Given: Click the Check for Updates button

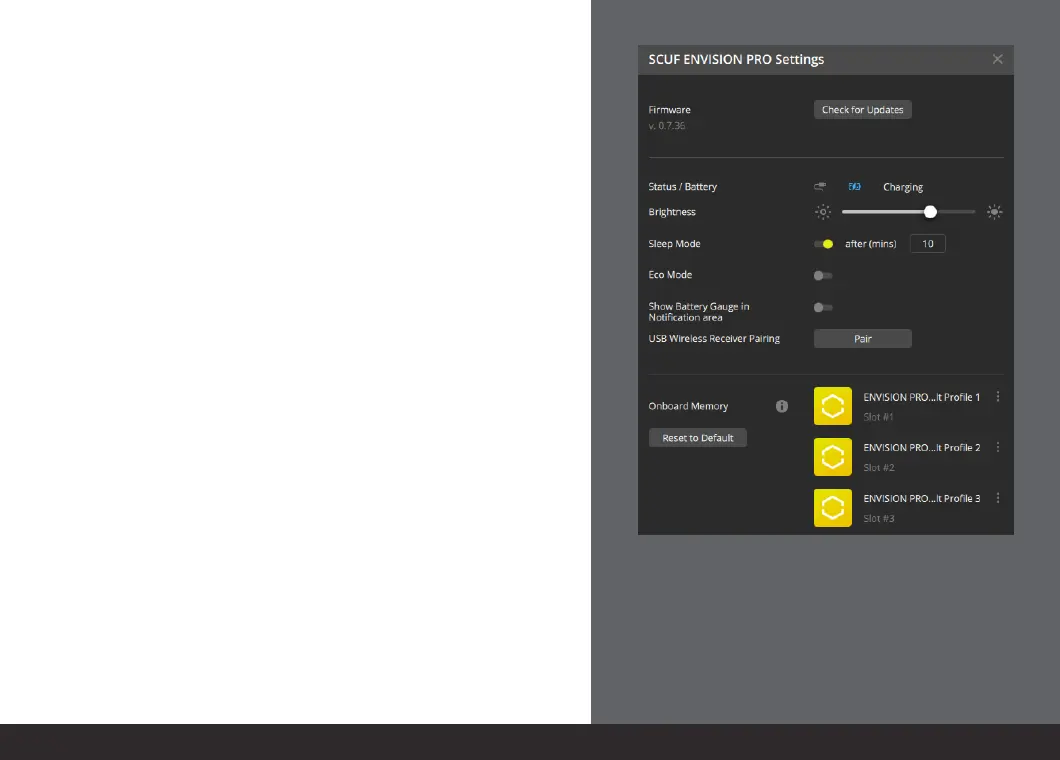Looking at the screenshot, I should click(x=862, y=110).
